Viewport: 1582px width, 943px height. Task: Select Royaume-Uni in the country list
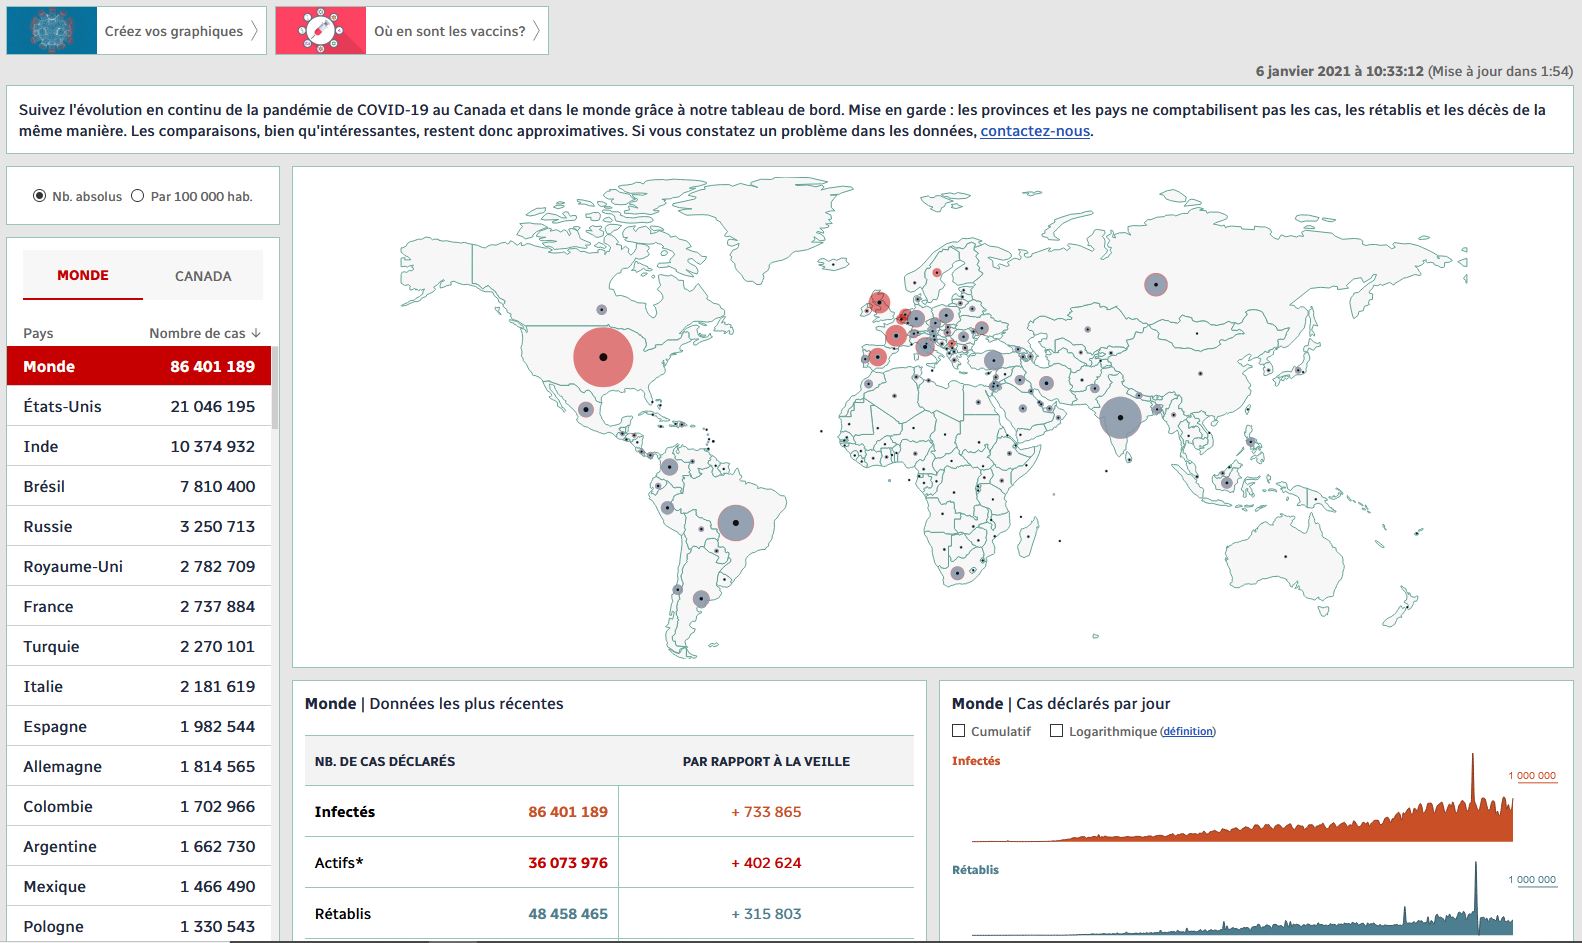pyautogui.click(x=139, y=566)
